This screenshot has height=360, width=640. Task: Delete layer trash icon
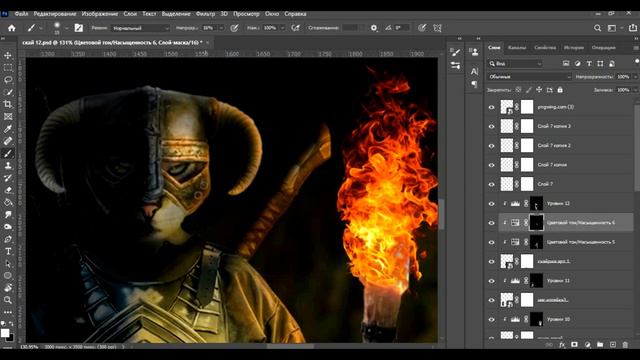coord(625,345)
